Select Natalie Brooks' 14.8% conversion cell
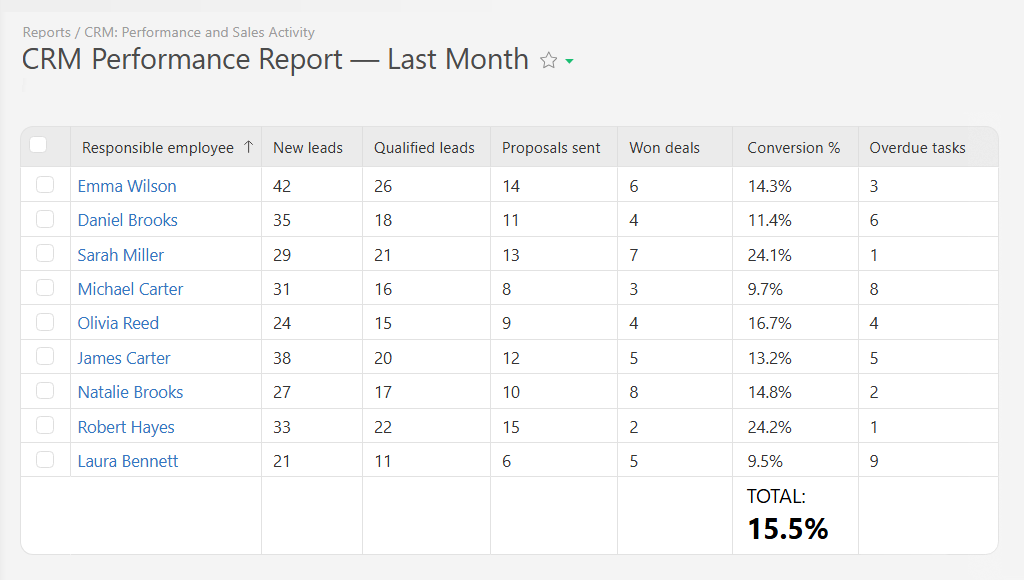The image size is (1024, 580). click(795, 391)
